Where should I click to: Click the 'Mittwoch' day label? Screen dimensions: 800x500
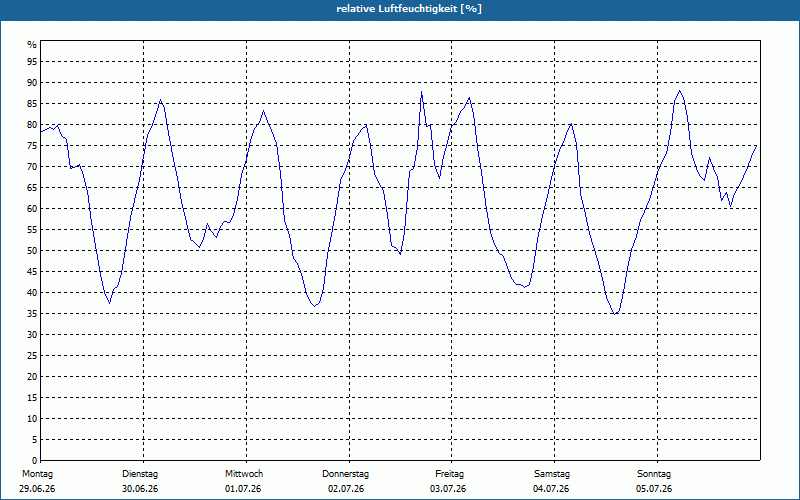point(244,474)
